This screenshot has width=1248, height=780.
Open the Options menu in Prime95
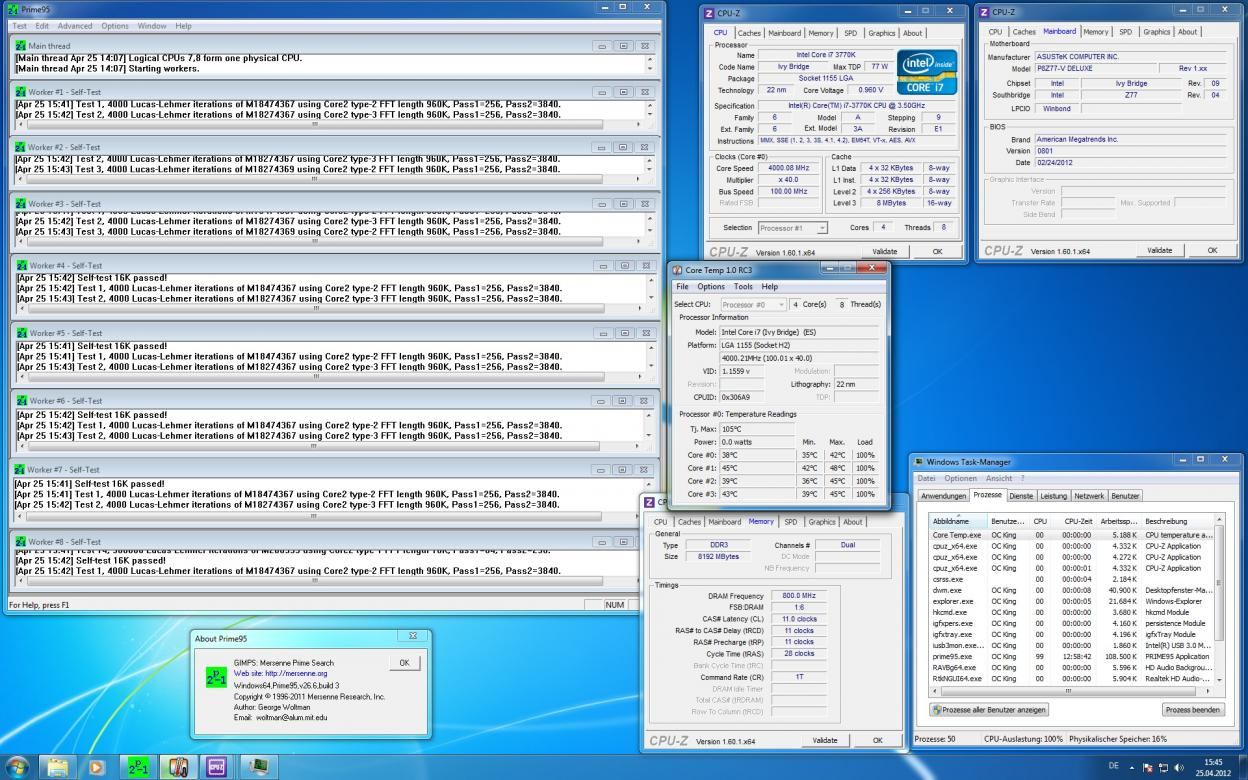pyautogui.click(x=115, y=25)
